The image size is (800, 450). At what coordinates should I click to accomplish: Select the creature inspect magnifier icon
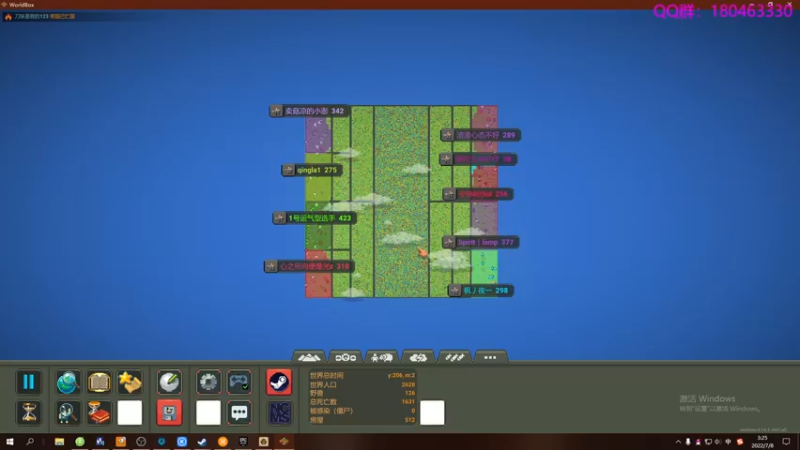pyautogui.click(x=68, y=412)
